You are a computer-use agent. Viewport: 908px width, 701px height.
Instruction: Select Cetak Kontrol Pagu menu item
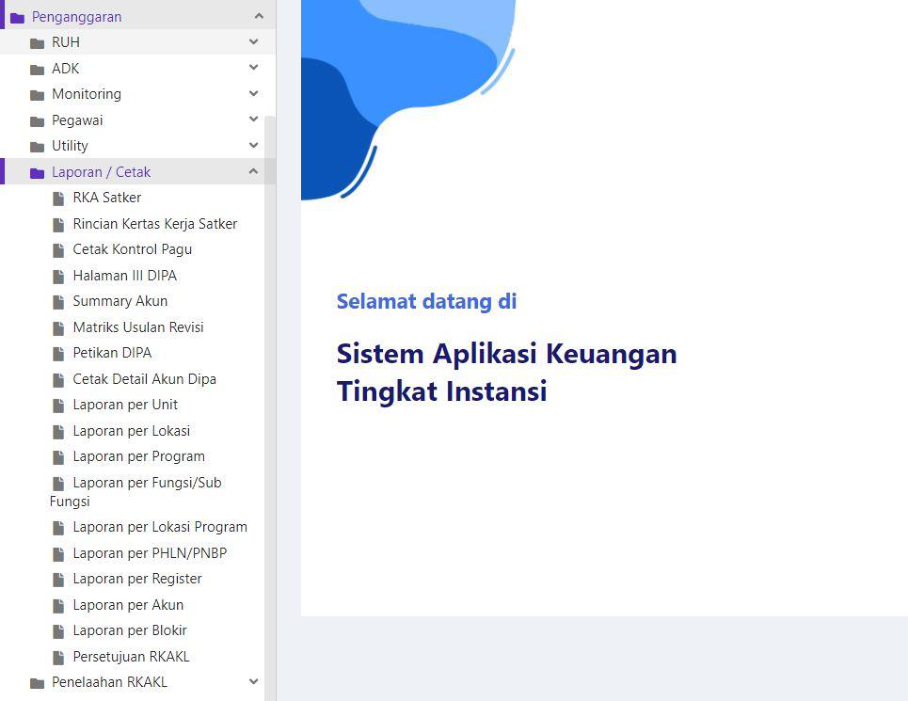[x=132, y=249]
